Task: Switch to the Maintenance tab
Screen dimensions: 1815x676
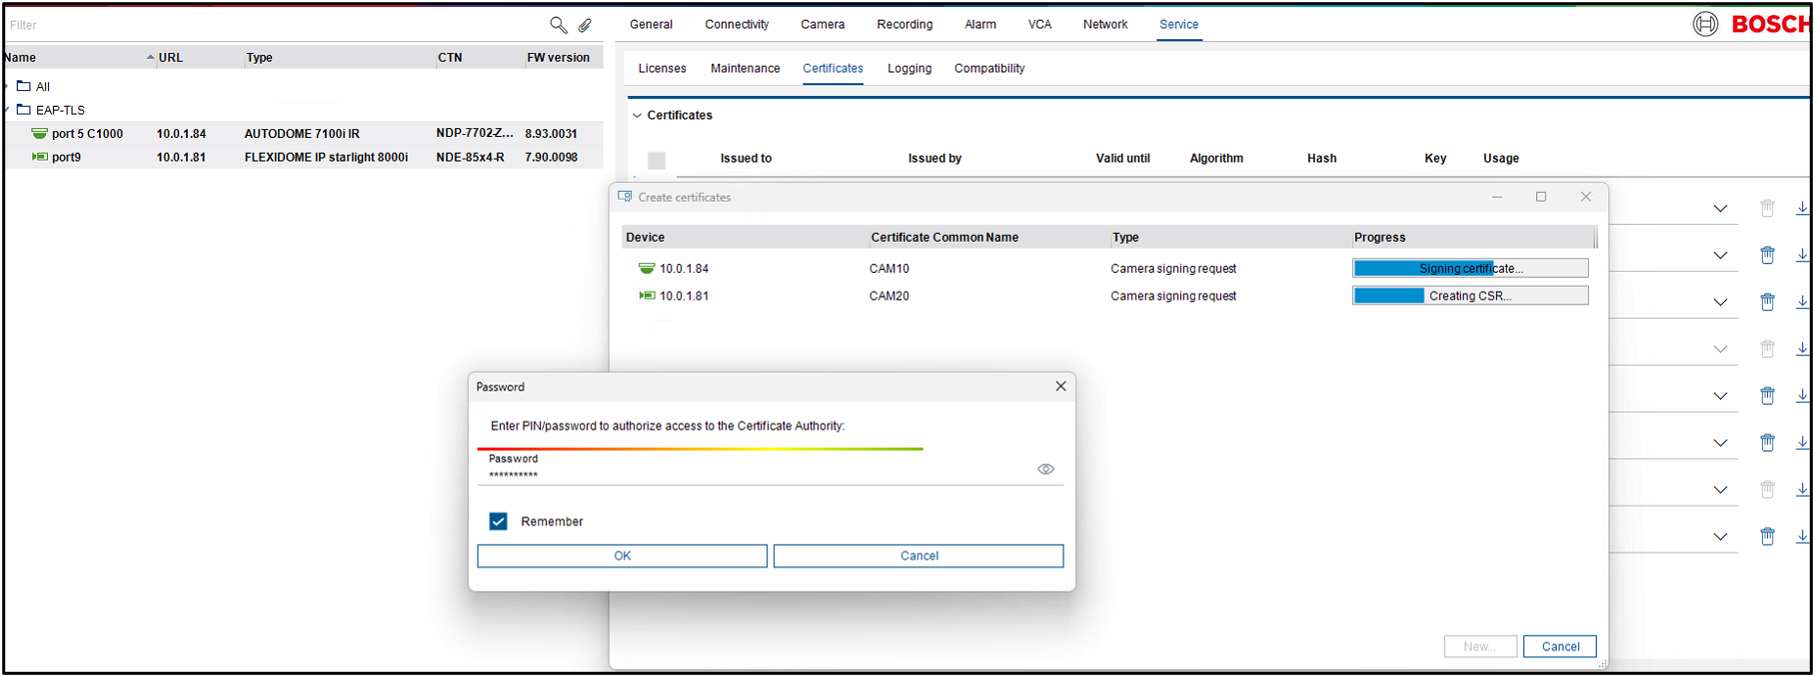Action: 745,69
